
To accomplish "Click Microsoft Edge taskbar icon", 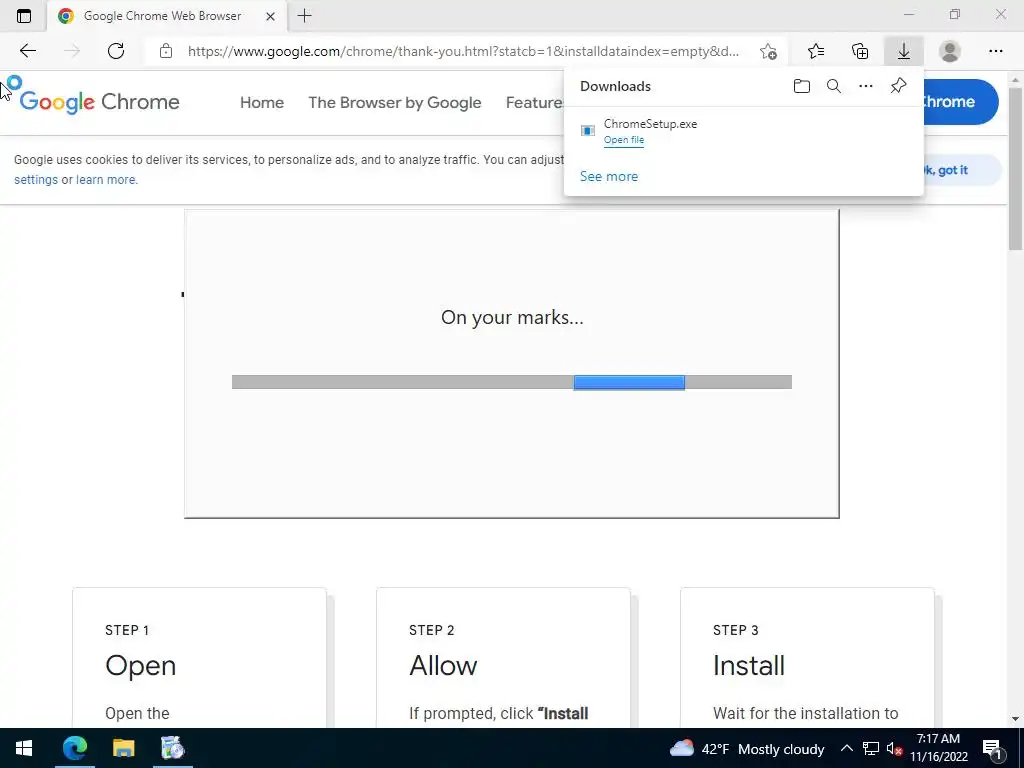I will click(74, 748).
